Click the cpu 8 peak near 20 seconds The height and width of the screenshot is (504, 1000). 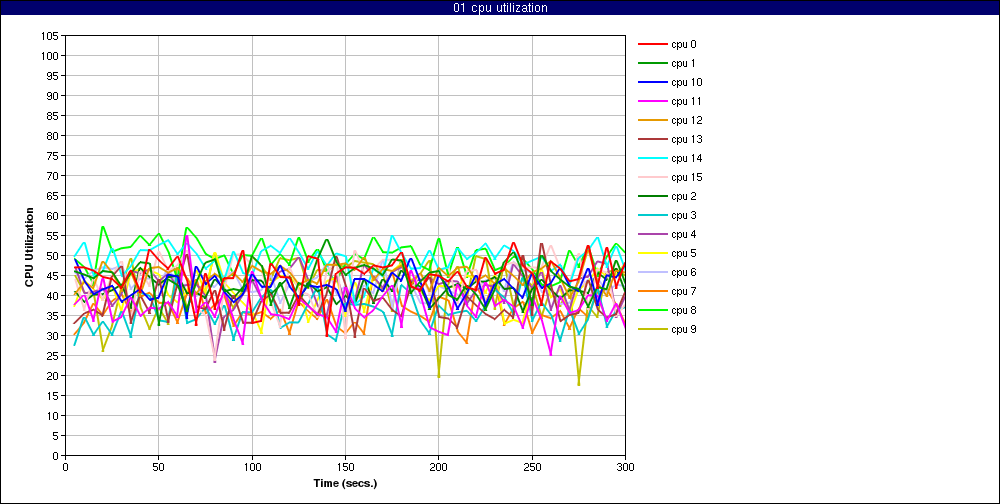point(103,227)
